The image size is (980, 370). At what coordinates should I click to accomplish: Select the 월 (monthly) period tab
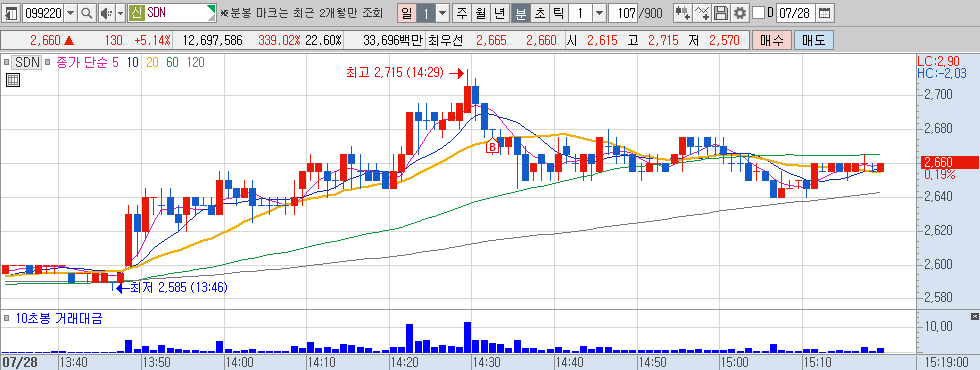pyautogui.click(x=481, y=12)
